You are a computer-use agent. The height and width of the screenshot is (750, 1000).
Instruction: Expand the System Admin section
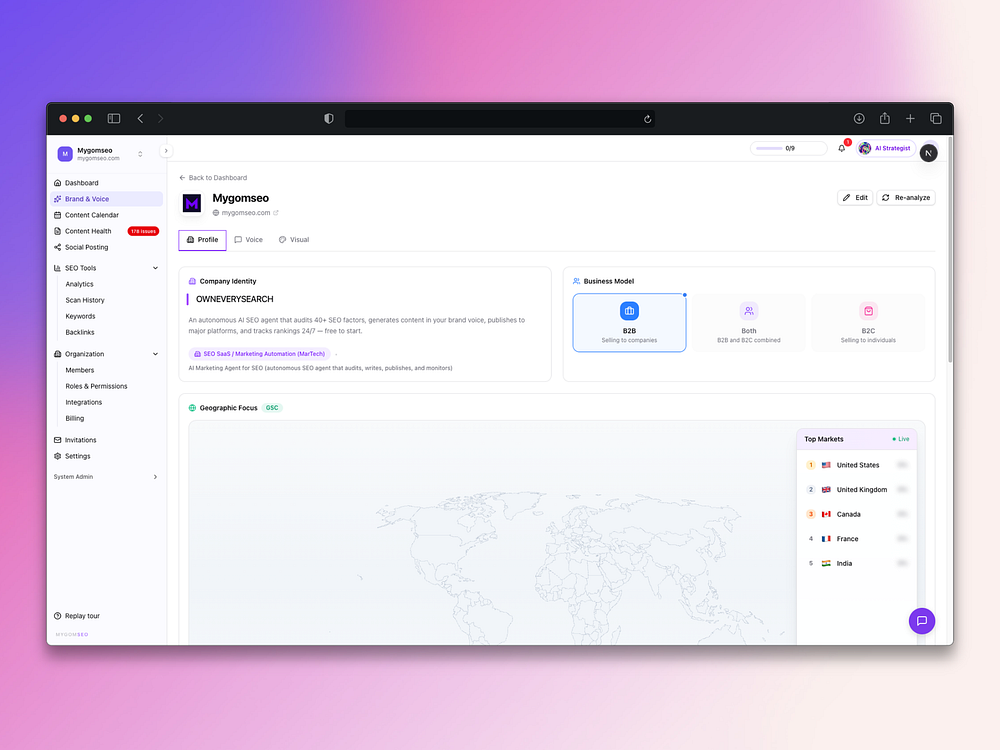106,477
